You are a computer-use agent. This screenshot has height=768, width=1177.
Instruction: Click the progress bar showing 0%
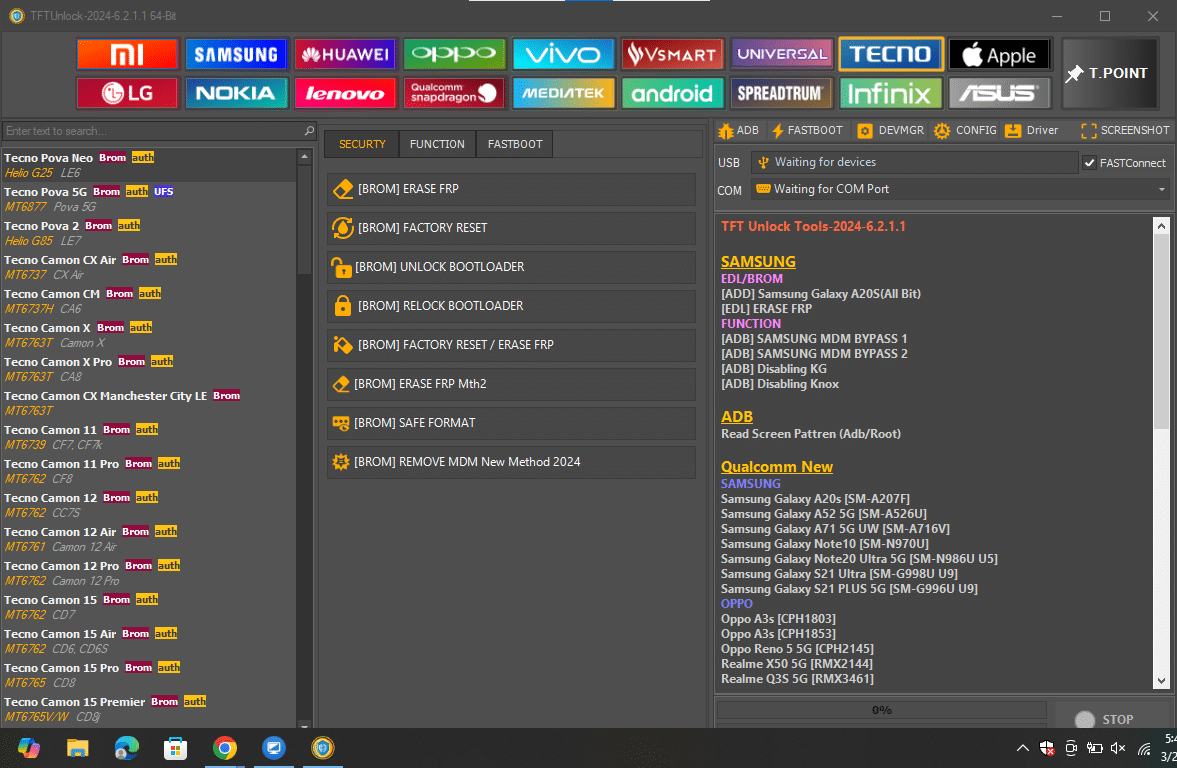[x=880, y=710]
